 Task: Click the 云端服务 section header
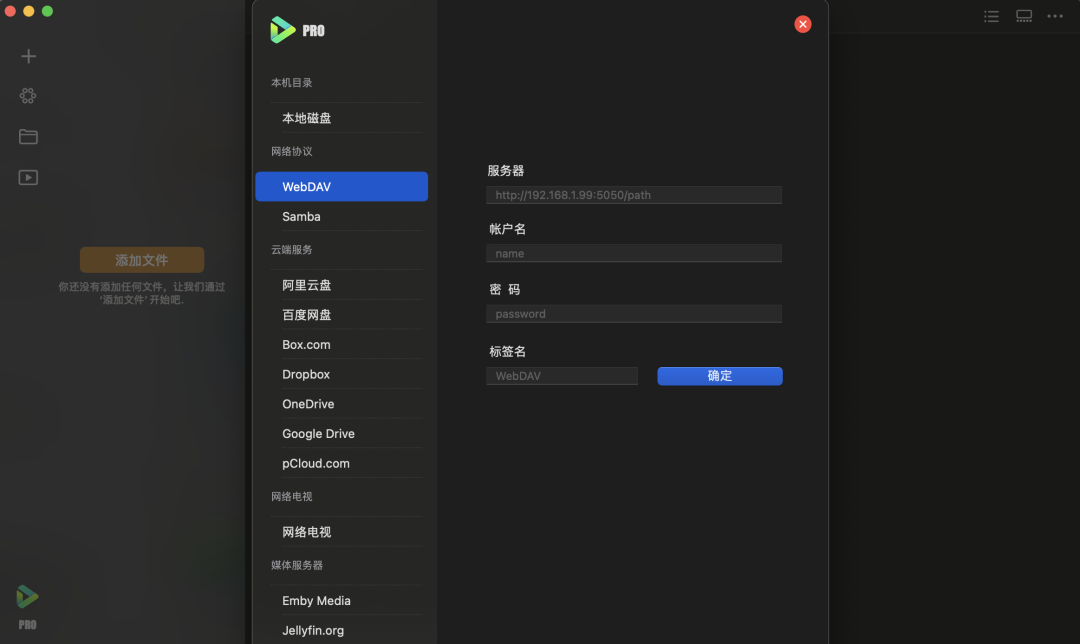(291, 249)
